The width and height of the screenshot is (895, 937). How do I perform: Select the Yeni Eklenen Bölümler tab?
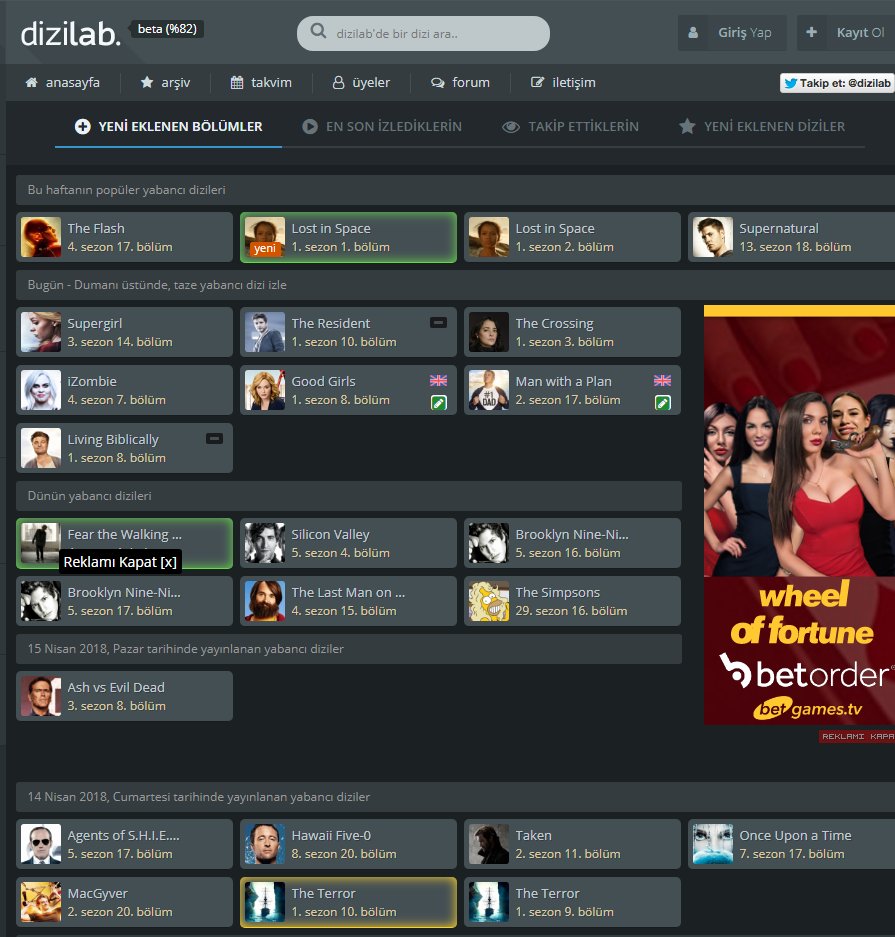[x=168, y=127]
